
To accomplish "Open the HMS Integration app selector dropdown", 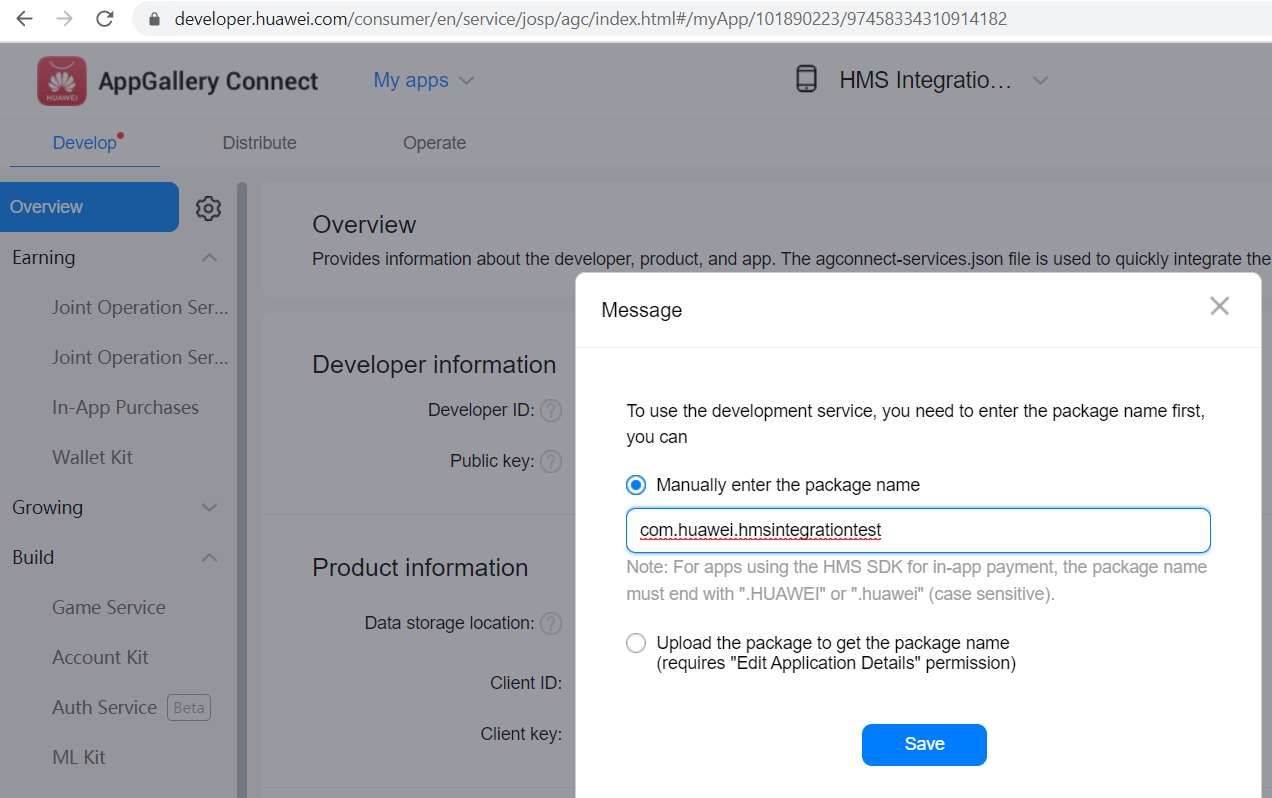I will coord(1040,80).
